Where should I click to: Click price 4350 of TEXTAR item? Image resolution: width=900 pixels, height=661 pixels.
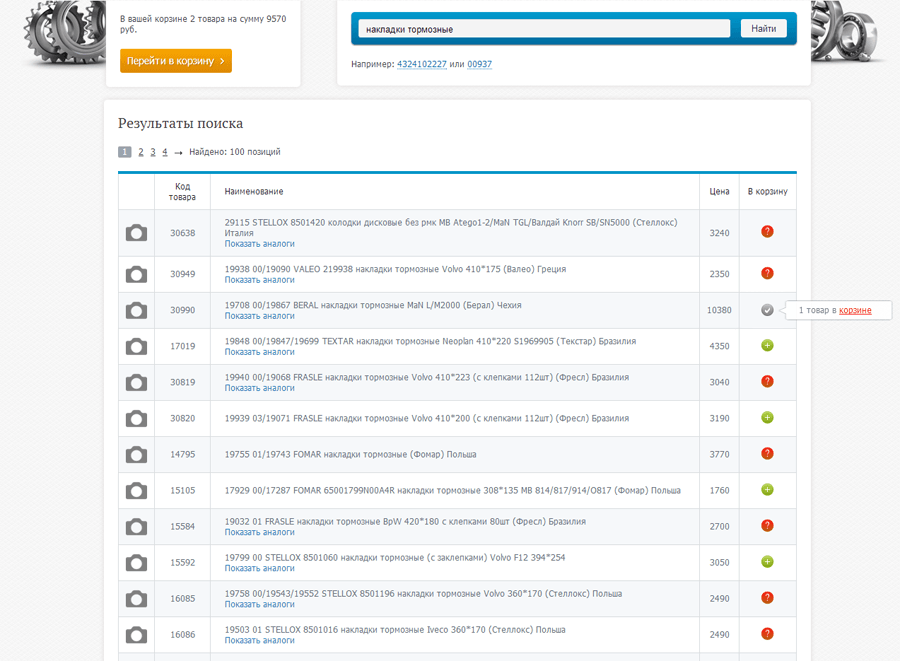pyautogui.click(x=719, y=347)
